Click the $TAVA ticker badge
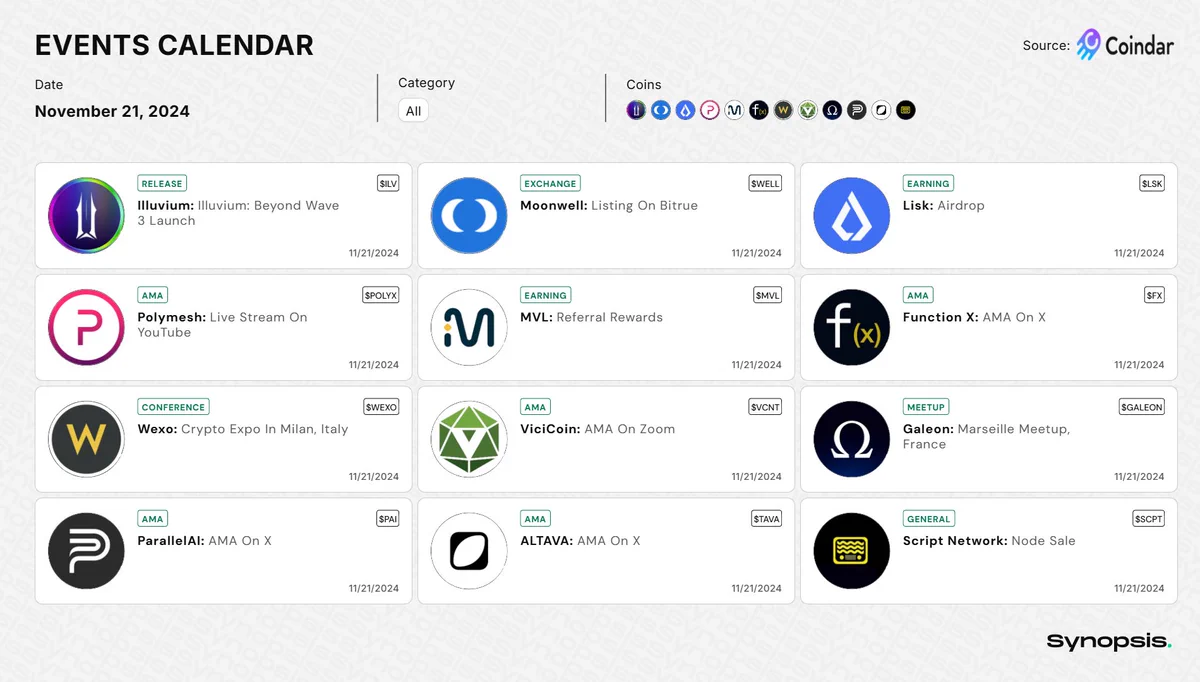 pos(766,519)
